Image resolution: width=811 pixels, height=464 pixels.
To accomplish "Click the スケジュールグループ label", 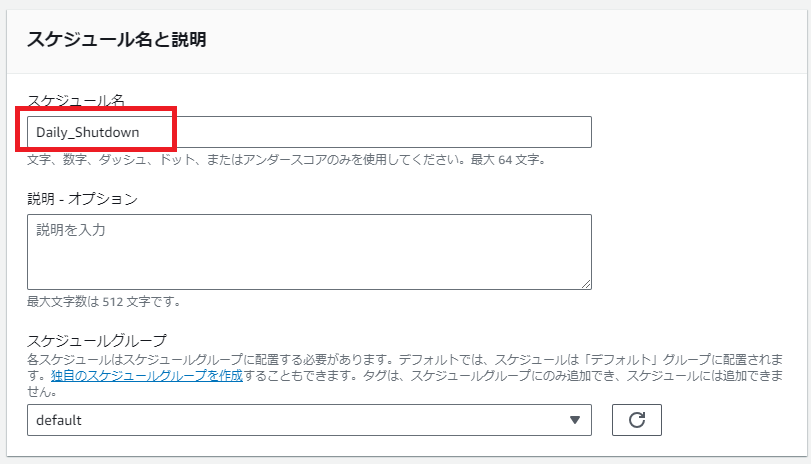I will coord(96,340).
